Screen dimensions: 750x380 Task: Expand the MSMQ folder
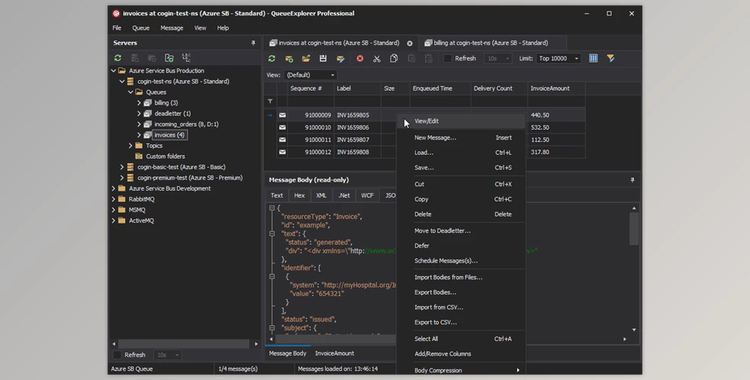click(113, 210)
